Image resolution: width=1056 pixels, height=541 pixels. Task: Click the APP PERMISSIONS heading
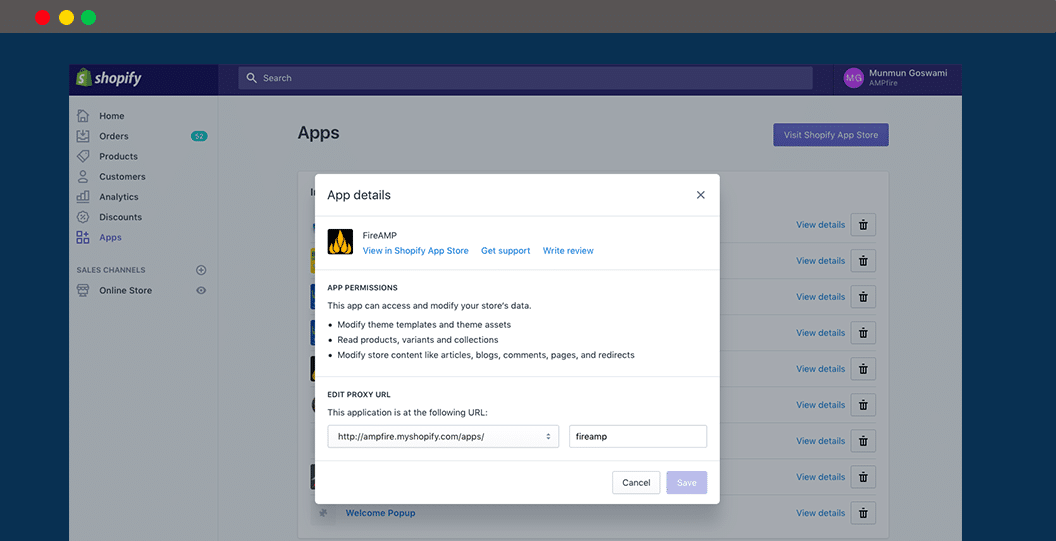pyautogui.click(x=362, y=288)
